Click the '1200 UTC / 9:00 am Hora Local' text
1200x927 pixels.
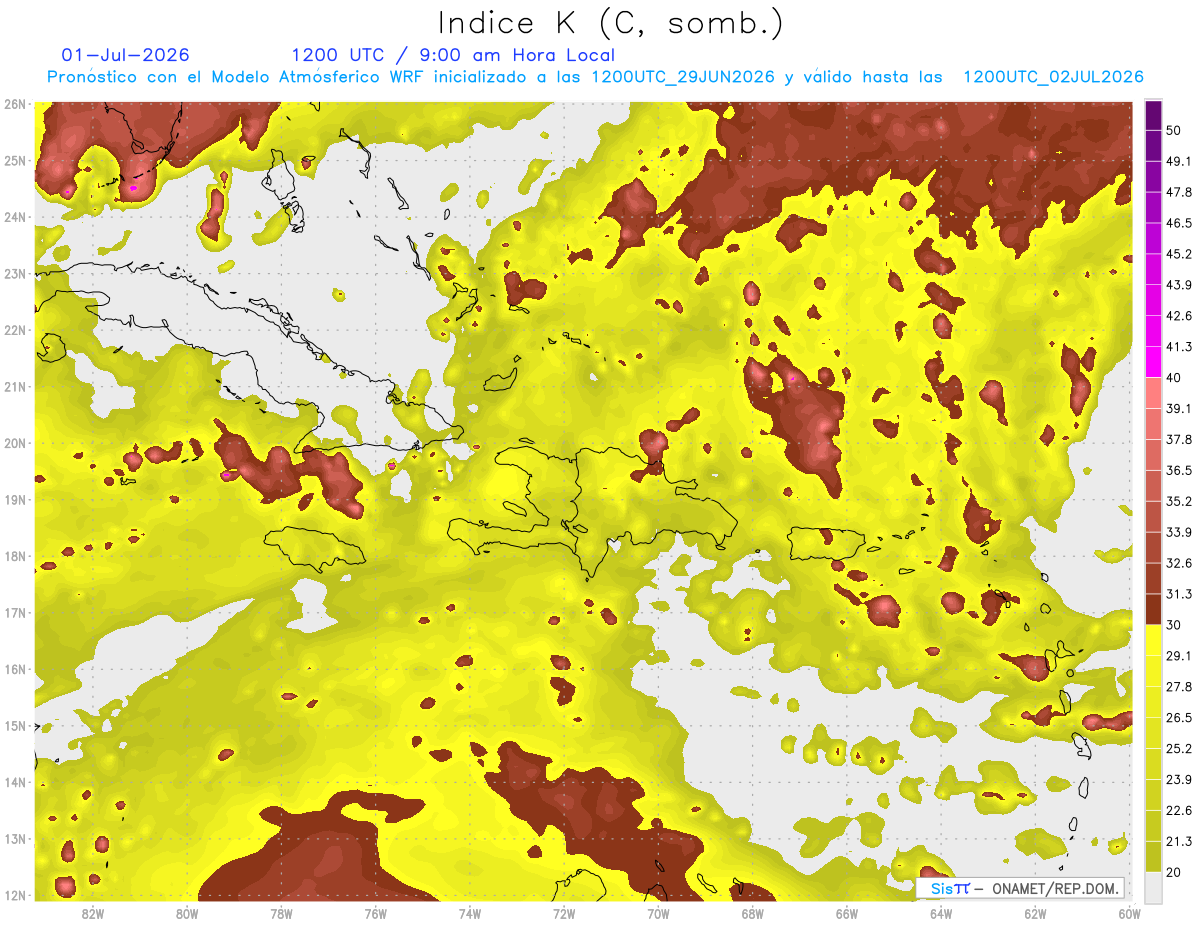point(453,55)
